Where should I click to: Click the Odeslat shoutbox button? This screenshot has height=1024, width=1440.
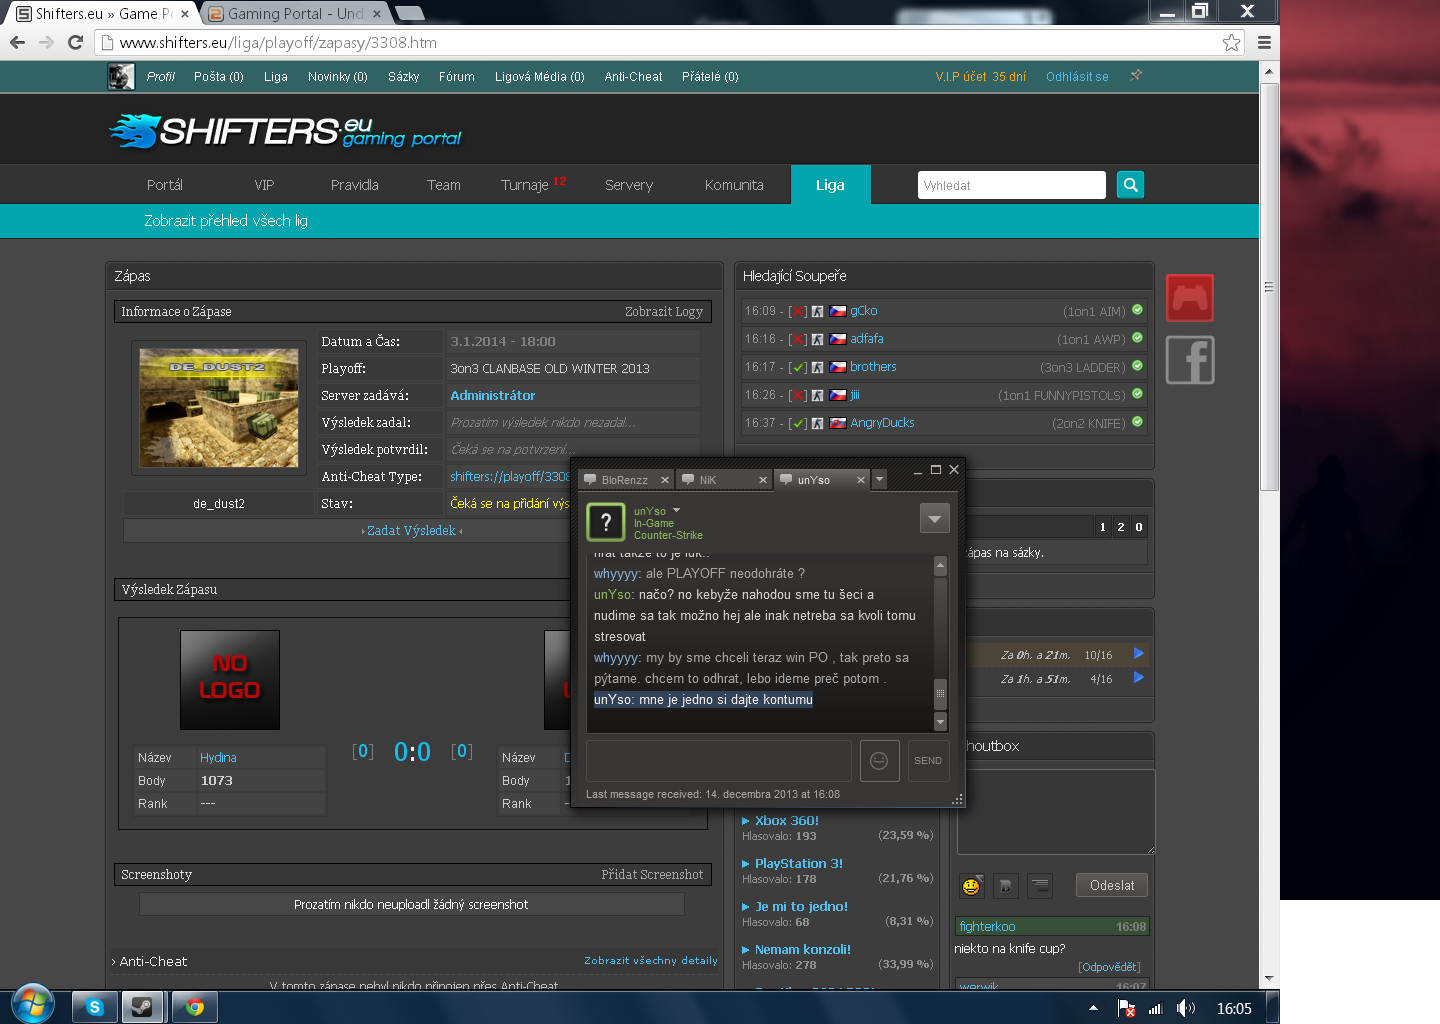point(1112,886)
